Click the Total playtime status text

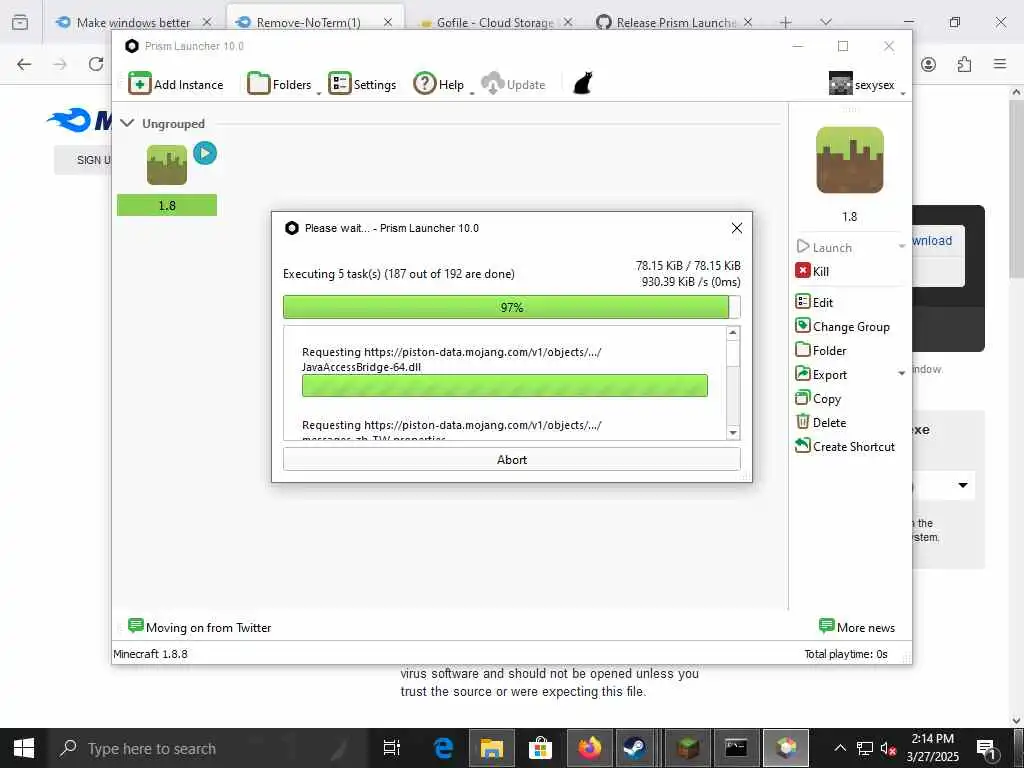click(x=846, y=654)
